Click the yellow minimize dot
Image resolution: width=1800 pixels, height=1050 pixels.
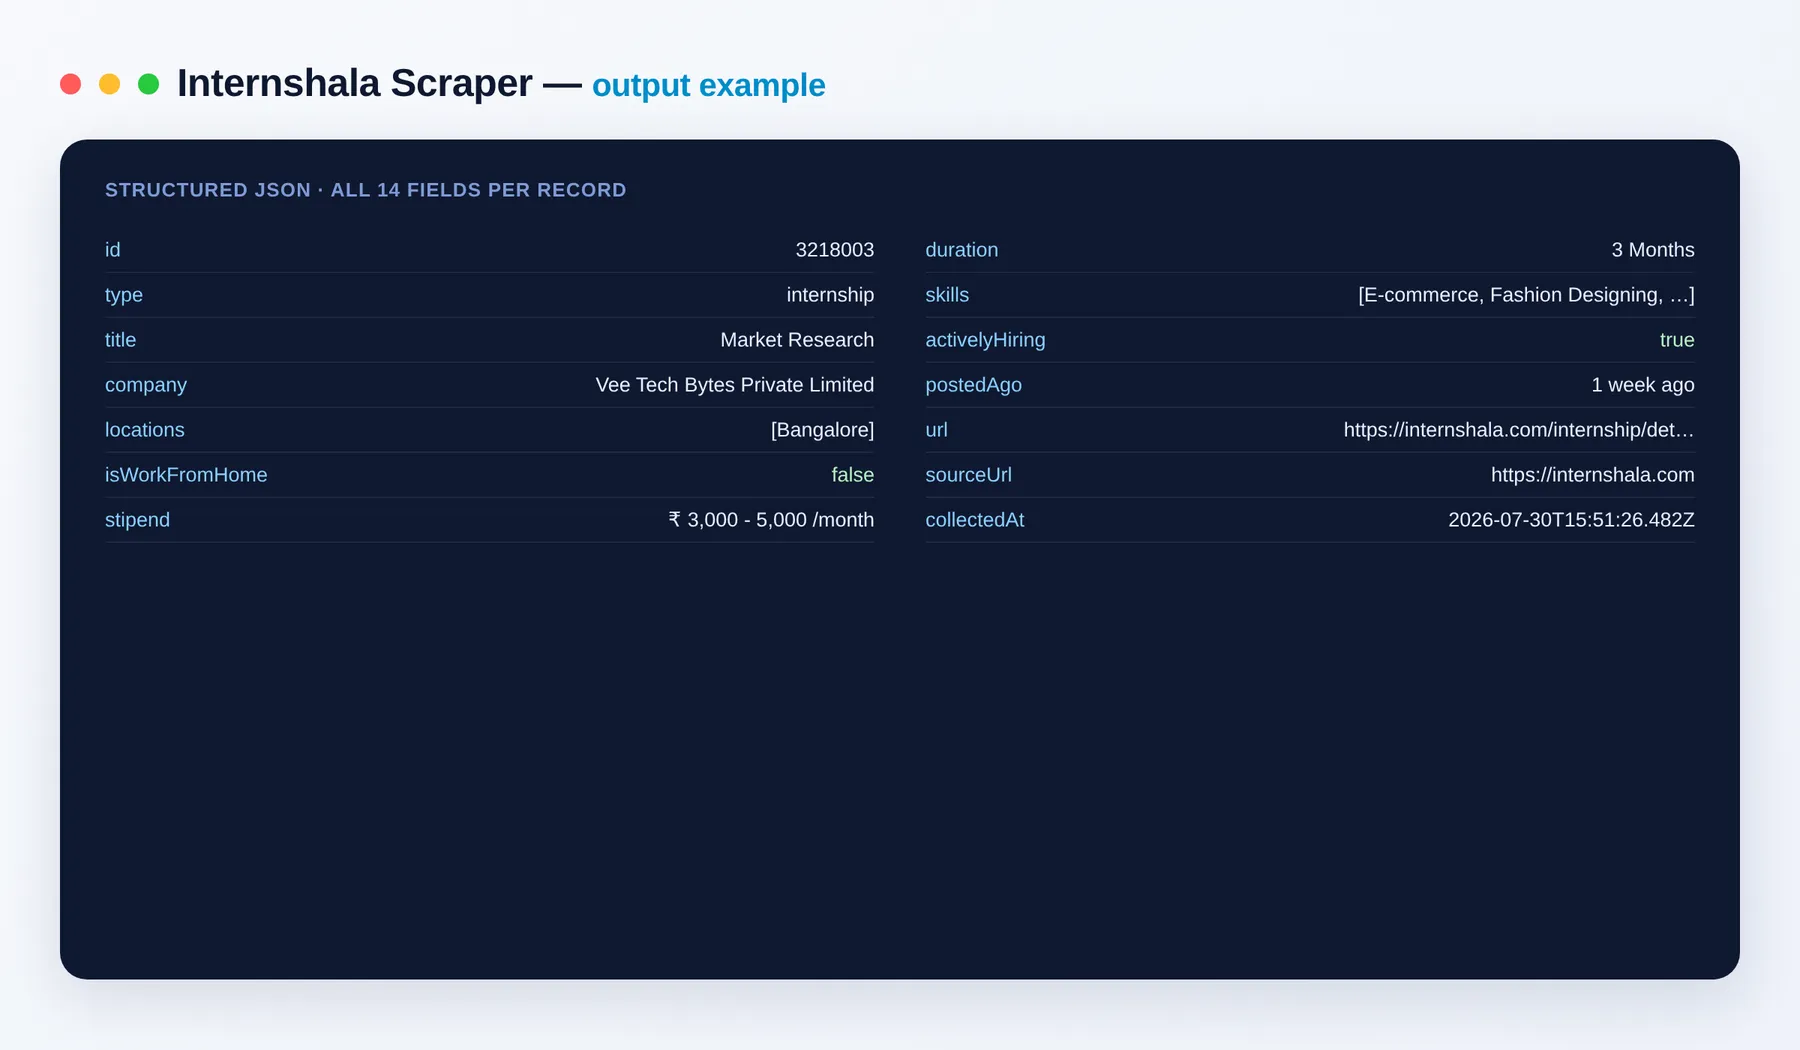109,84
